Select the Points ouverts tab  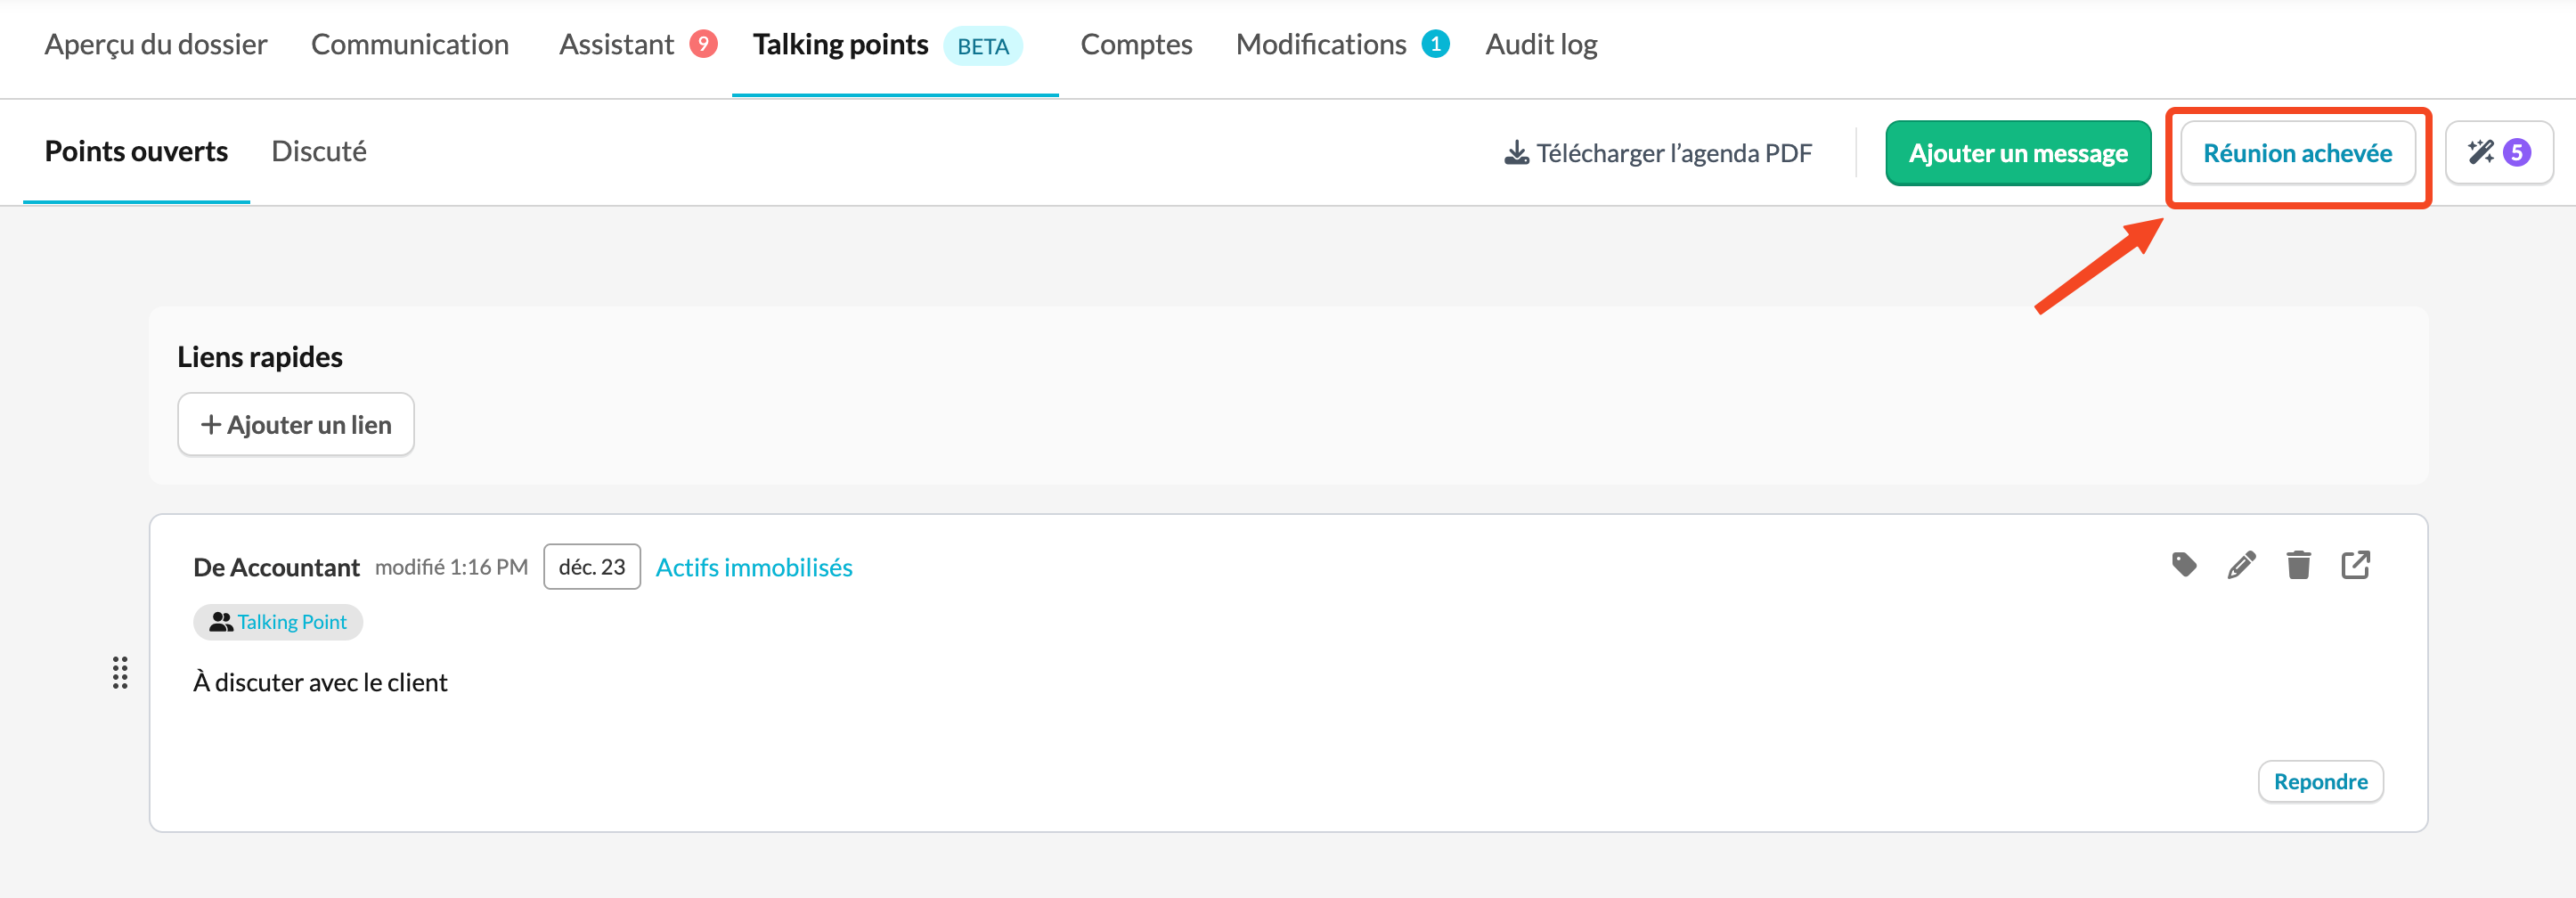click(136, 151)
